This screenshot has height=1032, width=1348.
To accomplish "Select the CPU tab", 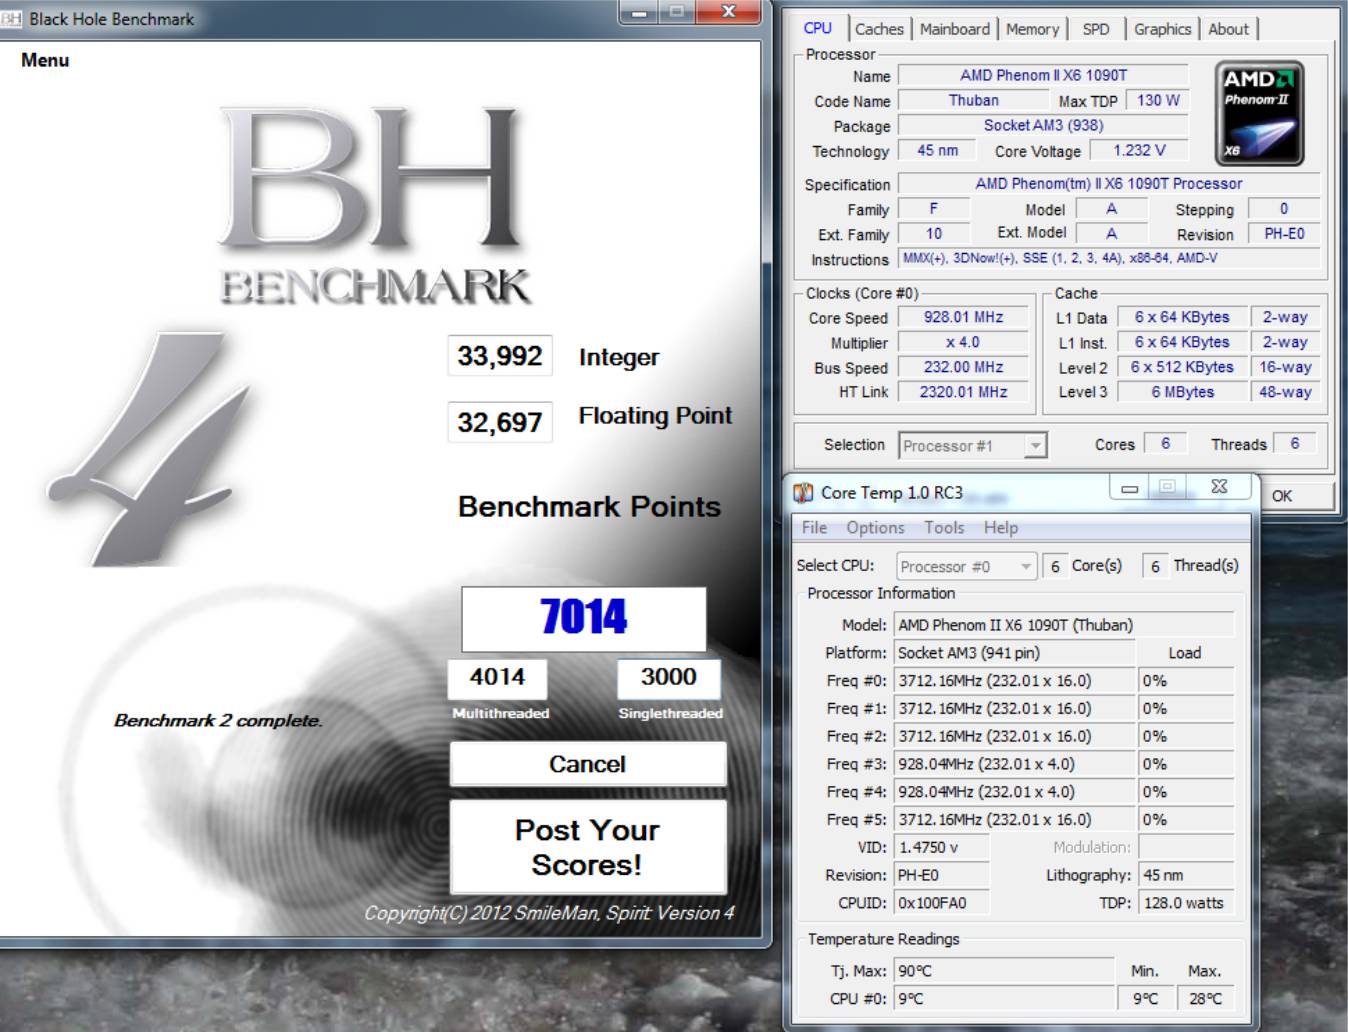I will click(818, 28).
